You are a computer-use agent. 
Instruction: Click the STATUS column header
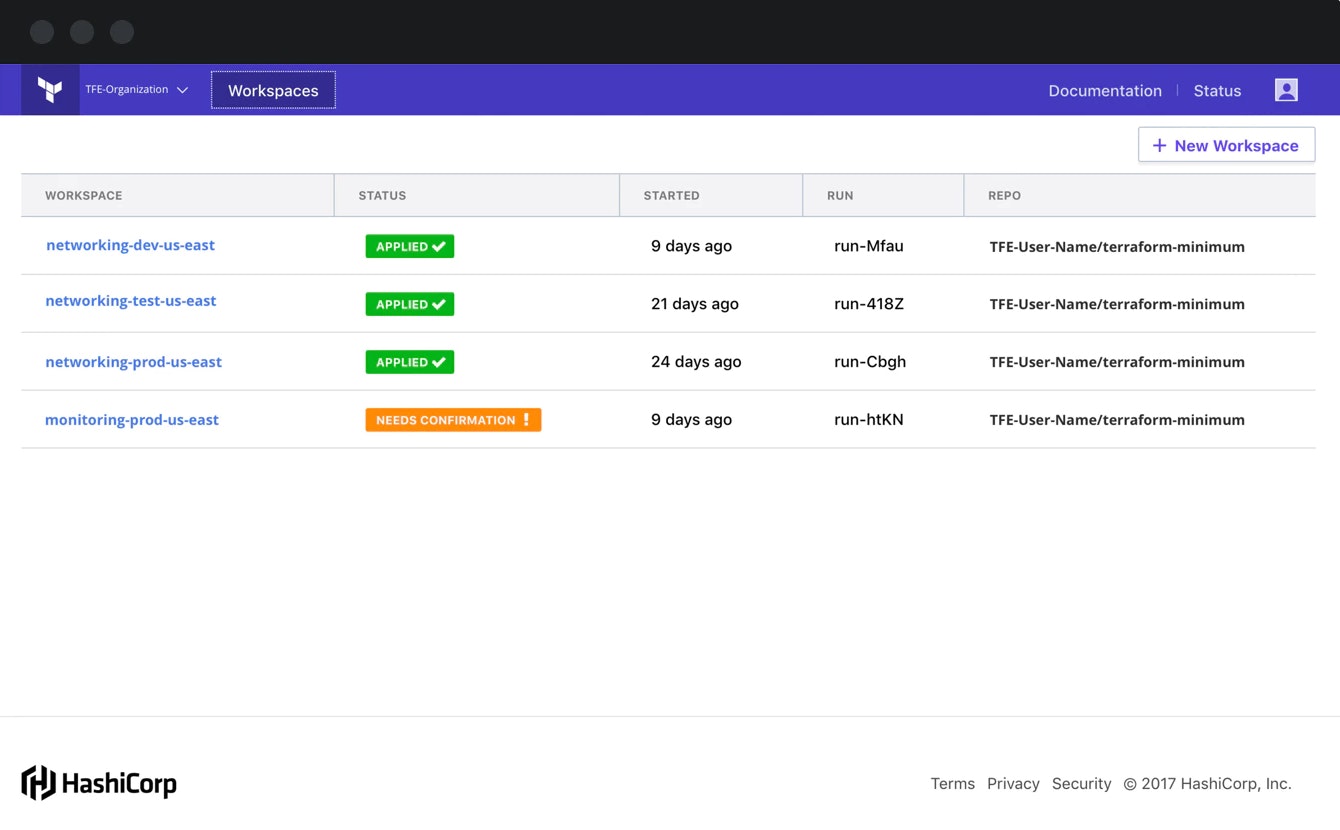(x=477, y=195)
